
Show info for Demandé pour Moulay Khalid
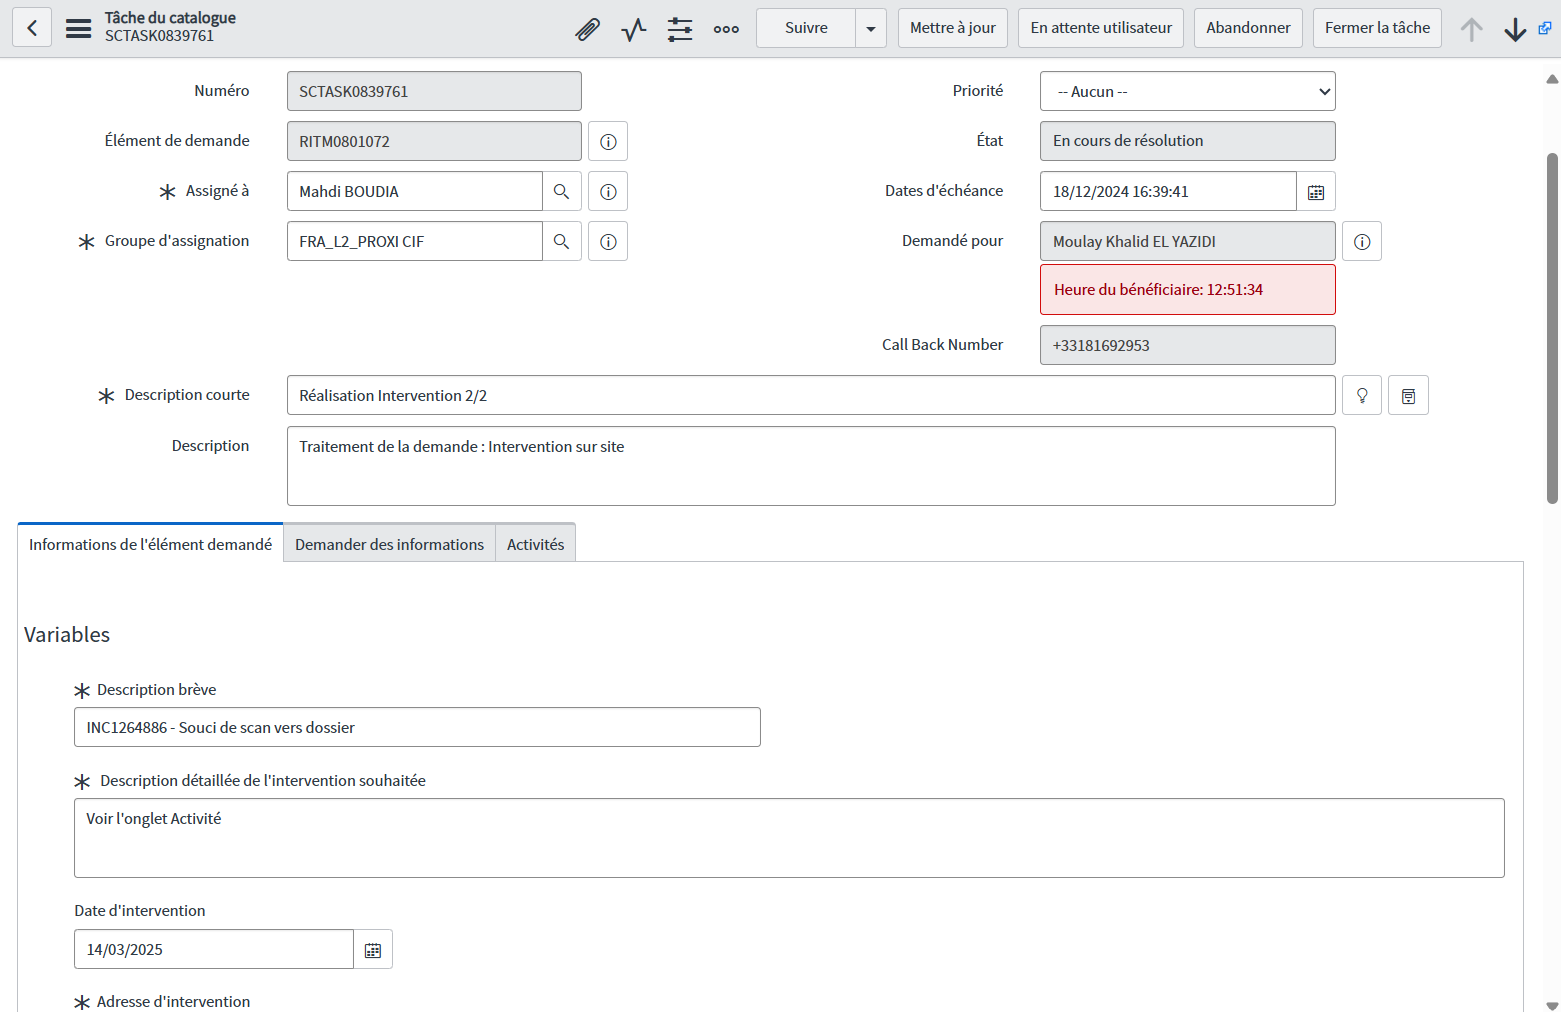tap(1362, 241)
